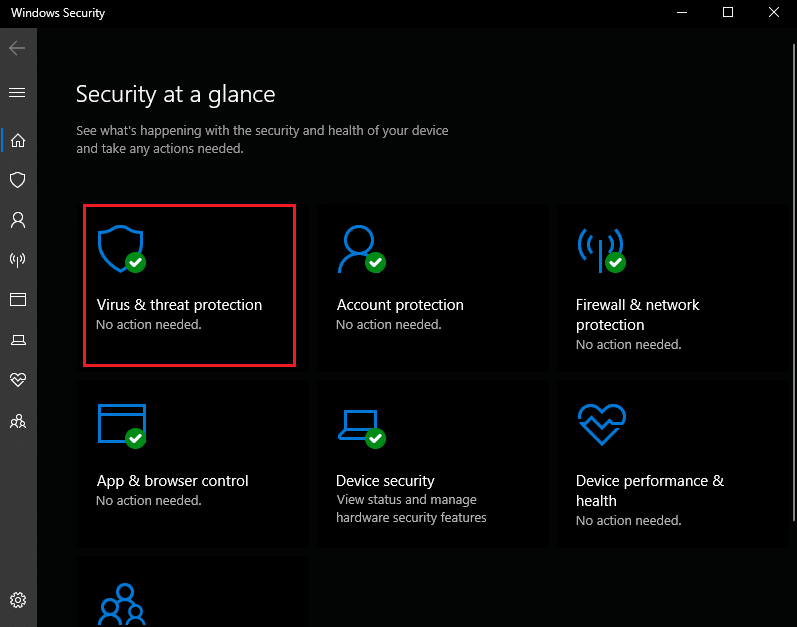Expand the hamburger navigation menu
797x627 pixels.
pyautogui.click(x=17, y=92)
